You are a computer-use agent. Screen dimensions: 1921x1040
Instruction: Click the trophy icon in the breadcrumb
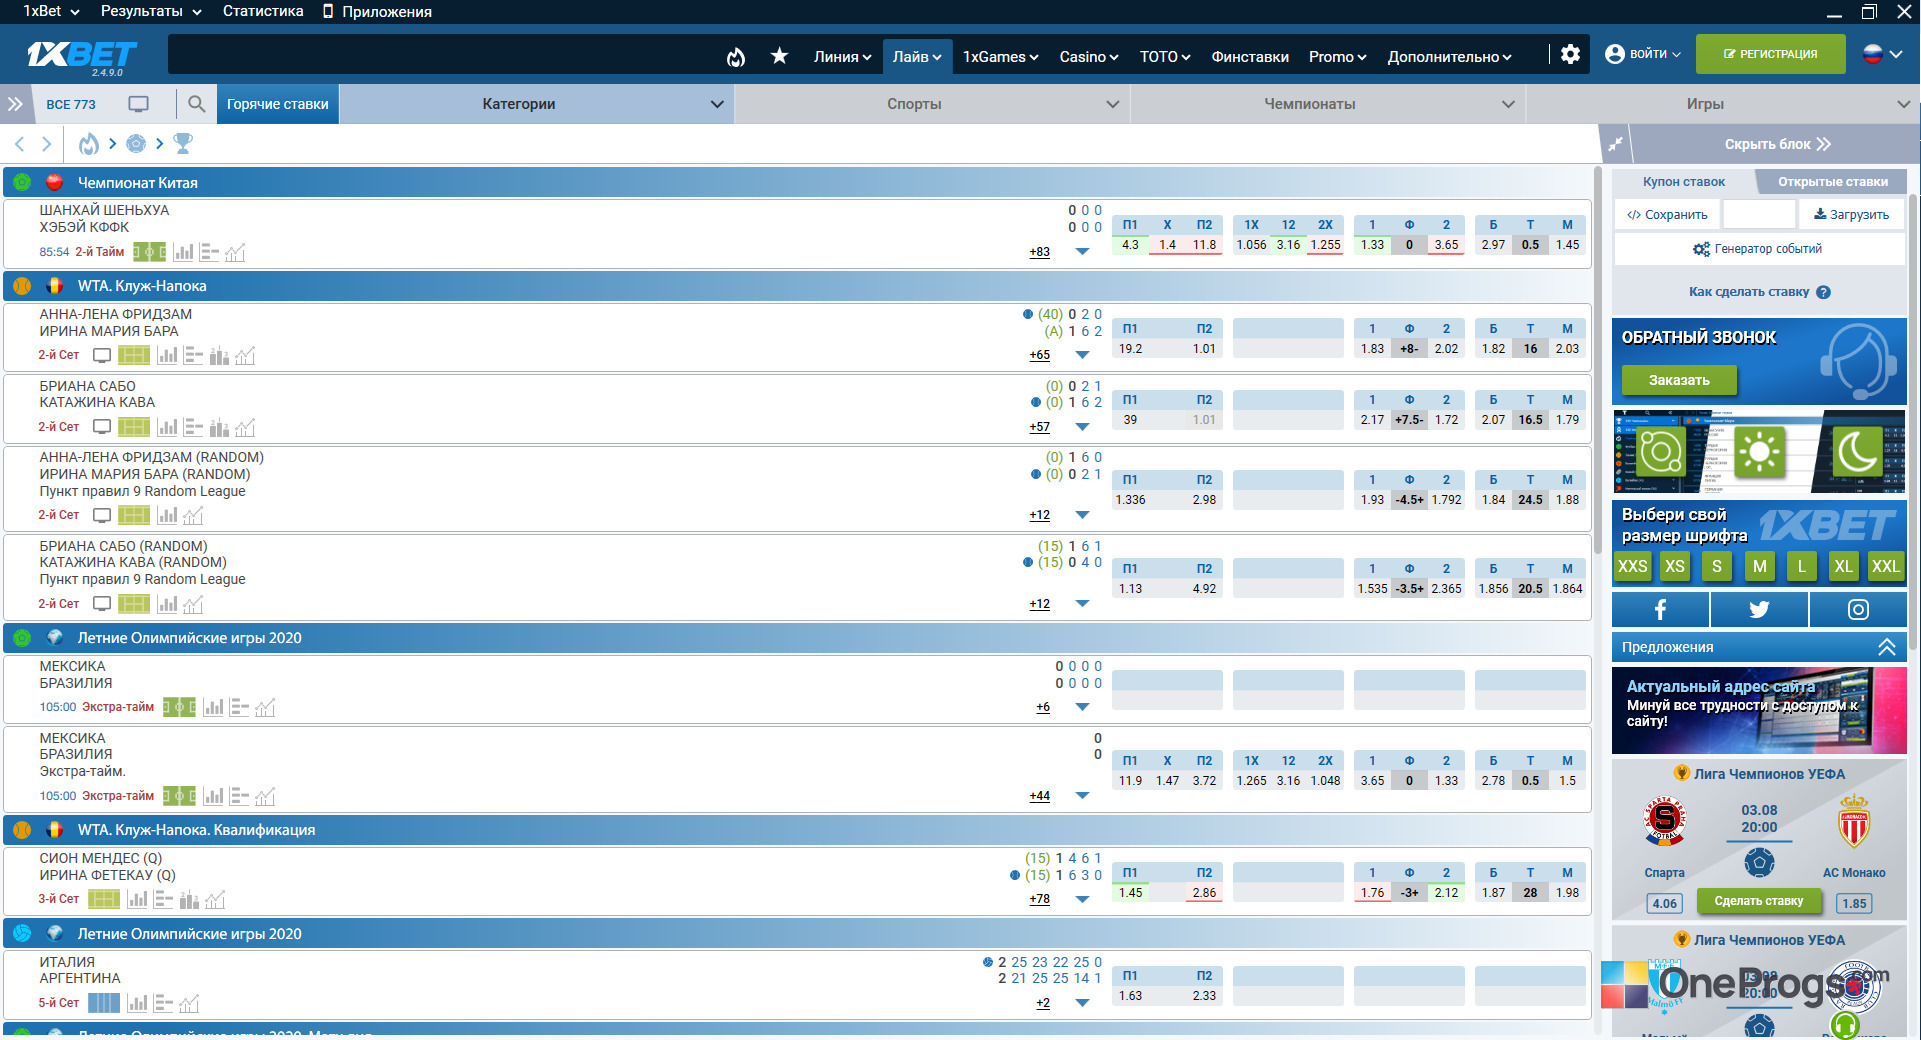click(183, 144)
